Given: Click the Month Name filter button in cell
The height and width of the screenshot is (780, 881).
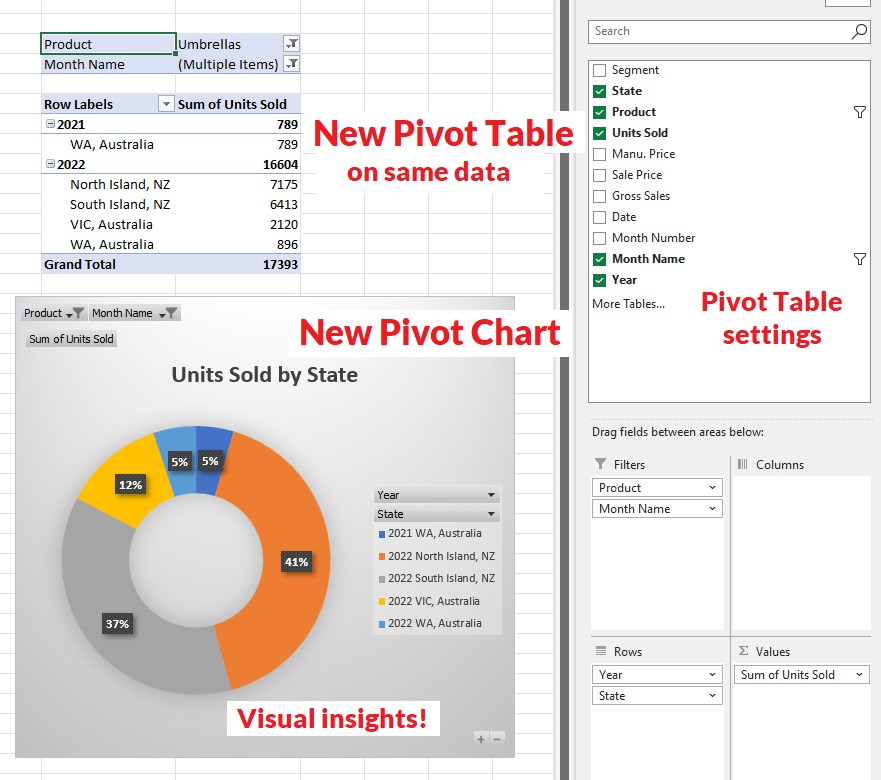Looking at the screenshot, I should pos(292,64).
